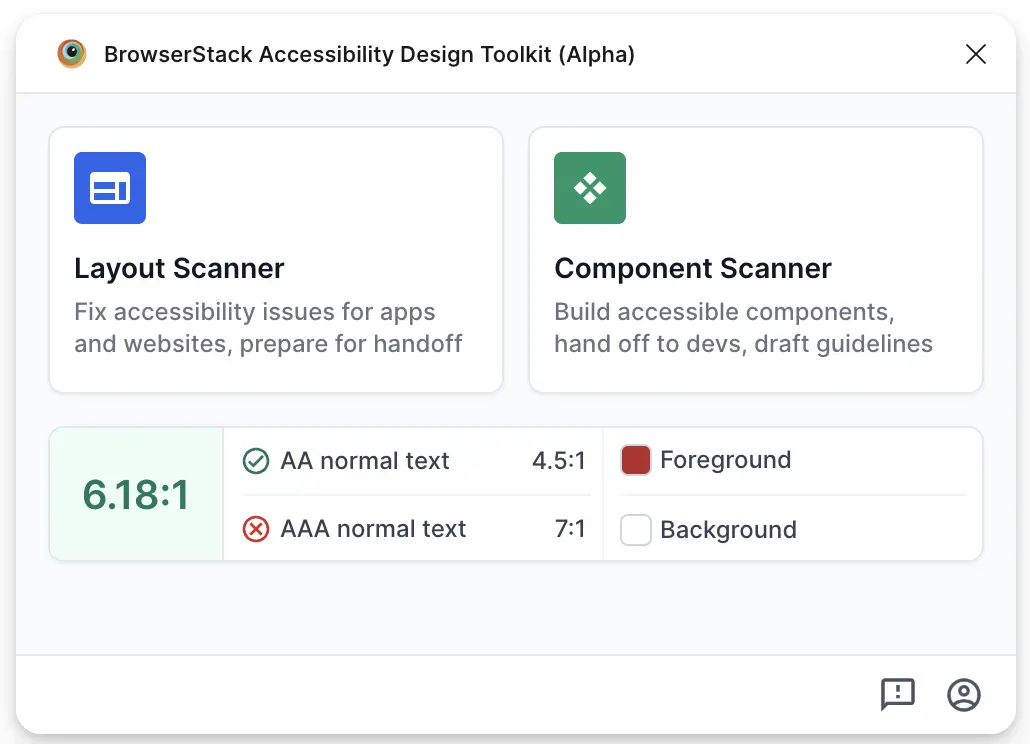
Task: Open the account profile icon
Action: (x=963, y=695)
